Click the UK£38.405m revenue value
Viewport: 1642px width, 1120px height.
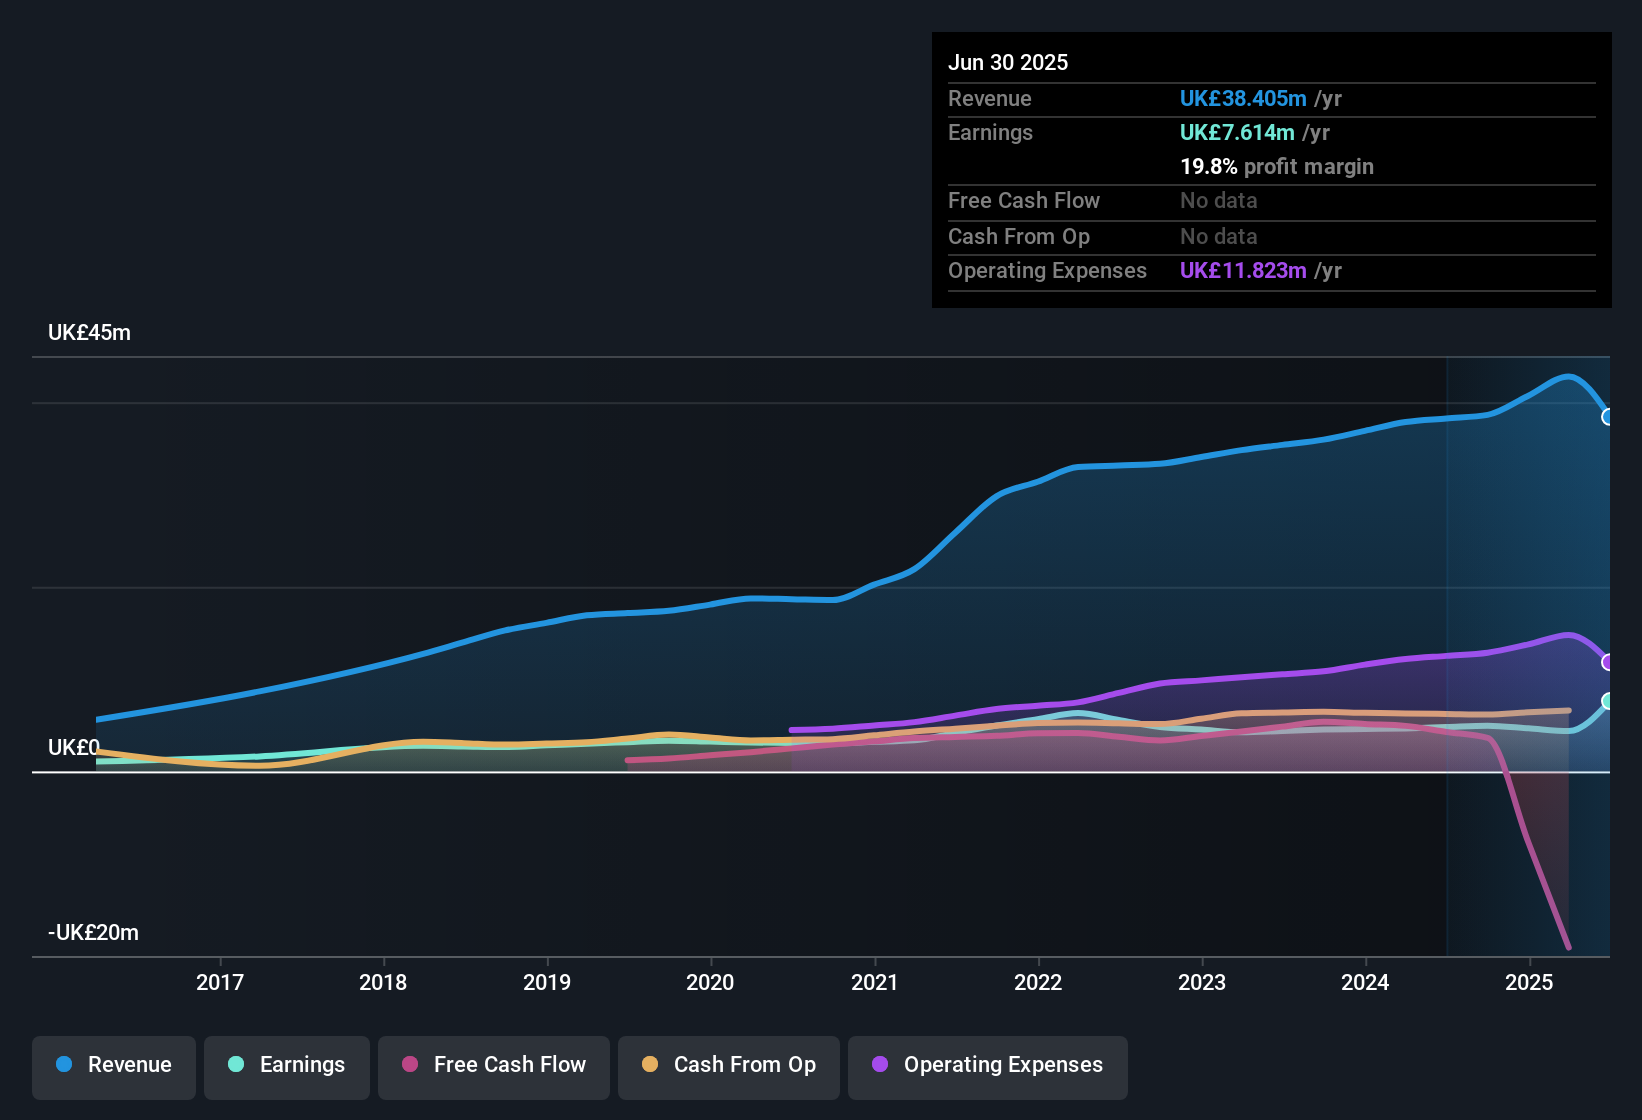[x=1243, y=99]
